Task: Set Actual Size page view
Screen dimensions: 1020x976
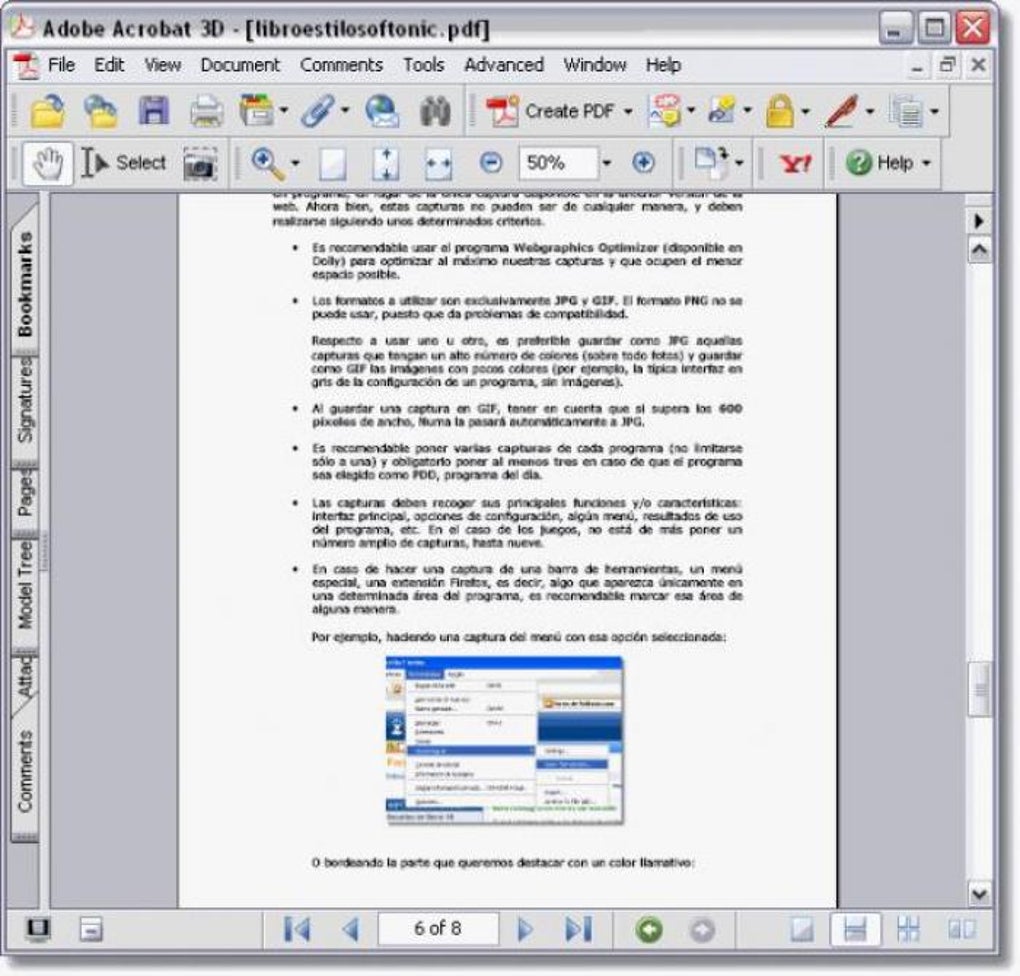Action: pyautogui.click(x=332, y=163)
